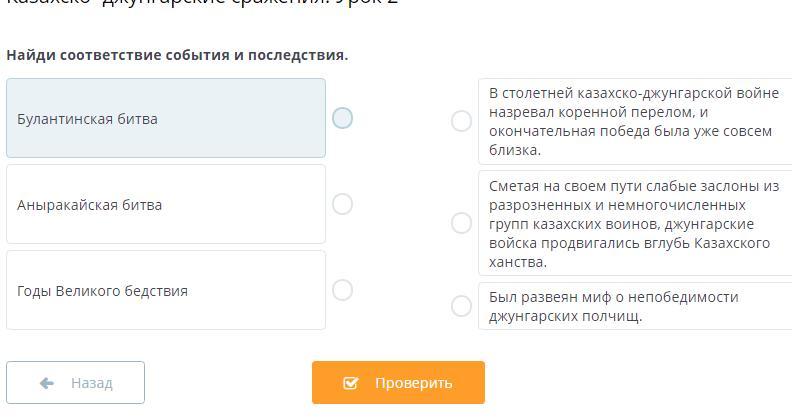Choose the Булантинская битва event card

pyautogui.click(x=166, y=118)
